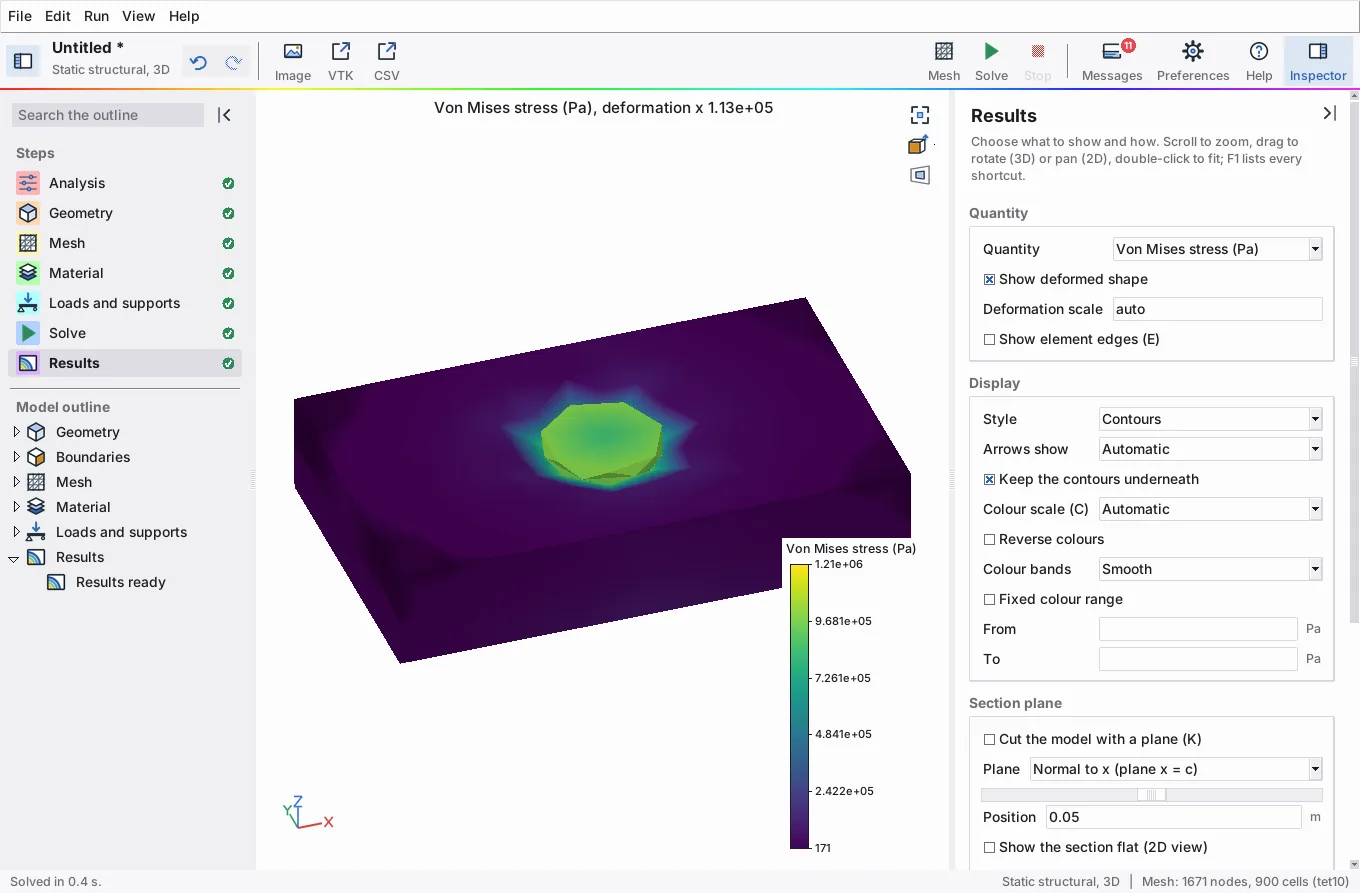Image resolution: width=1360 pixels, height=893 pixels.
Task: Click the projection view icon below cube
Action: pos(920,175)
